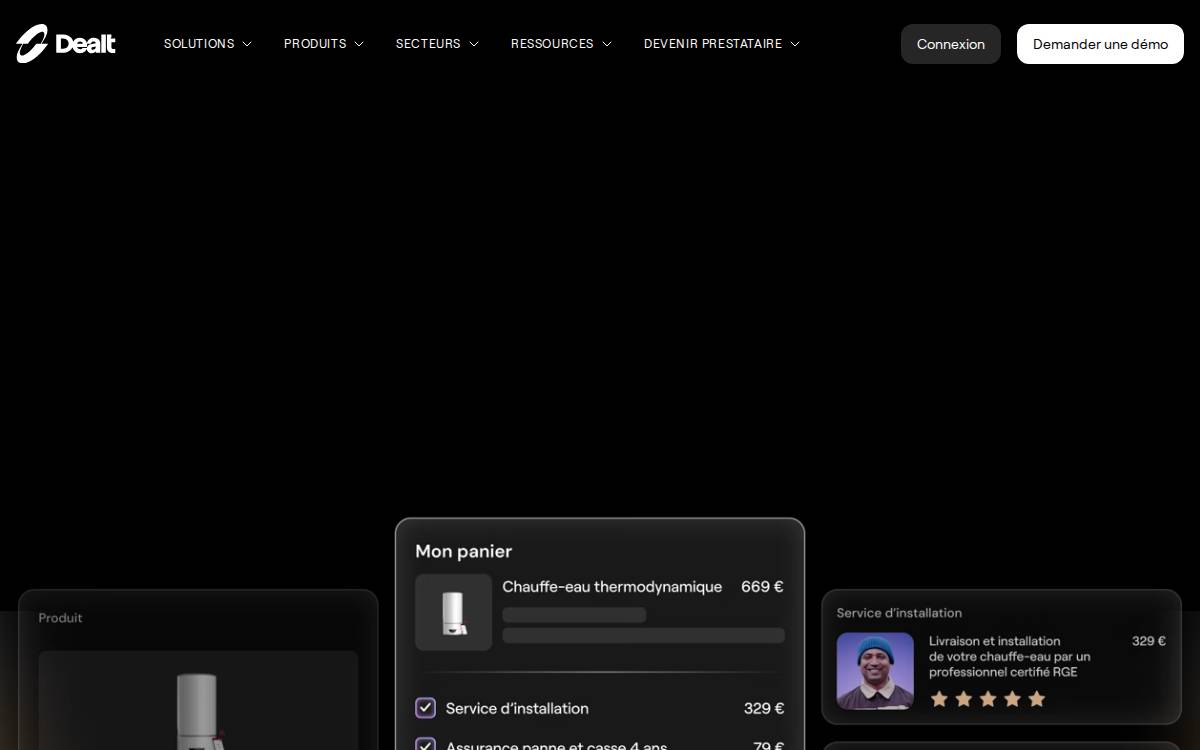Expand the RESSOURCES chevron arrow
Viewport: 1200px width, 750px height.
click(x=606, y=44)
